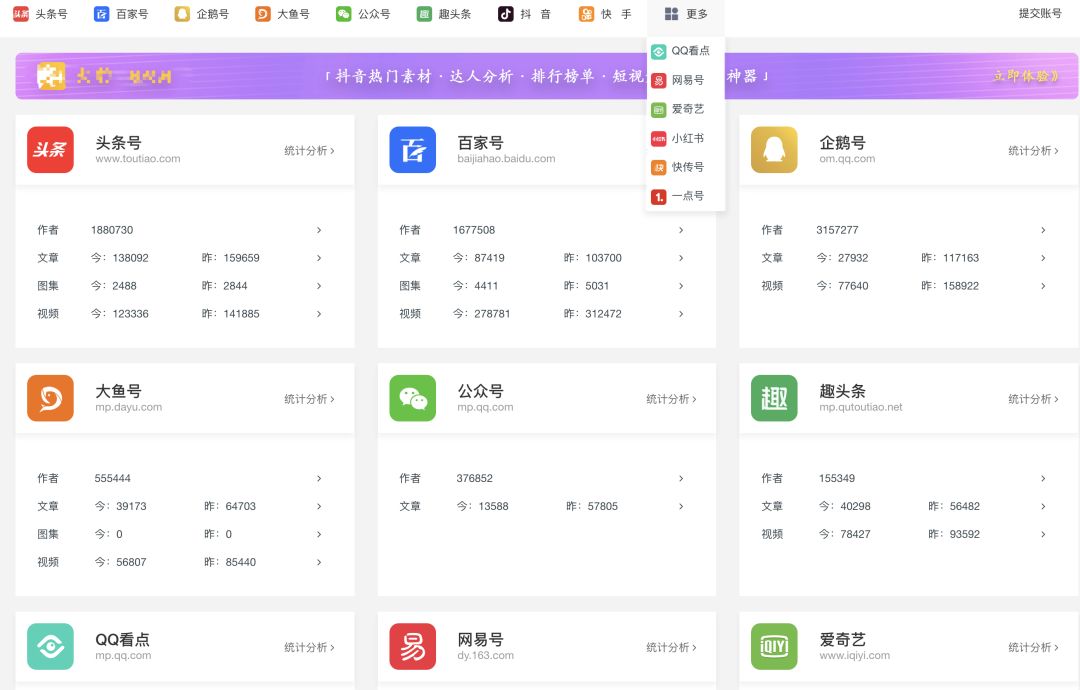Image resolution: width=1080 pixels, height=690 pixels.
Task: Expand the Toutiao 作者 row chevron
Action: (319, 230)
